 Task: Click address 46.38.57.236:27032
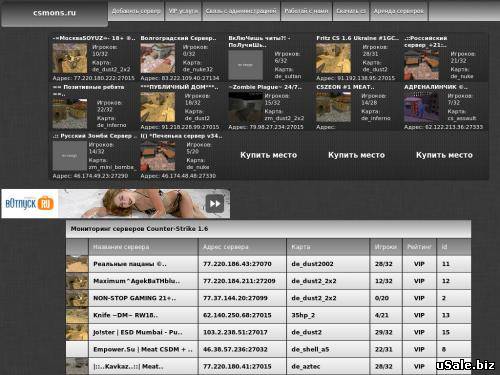[235, 349]
